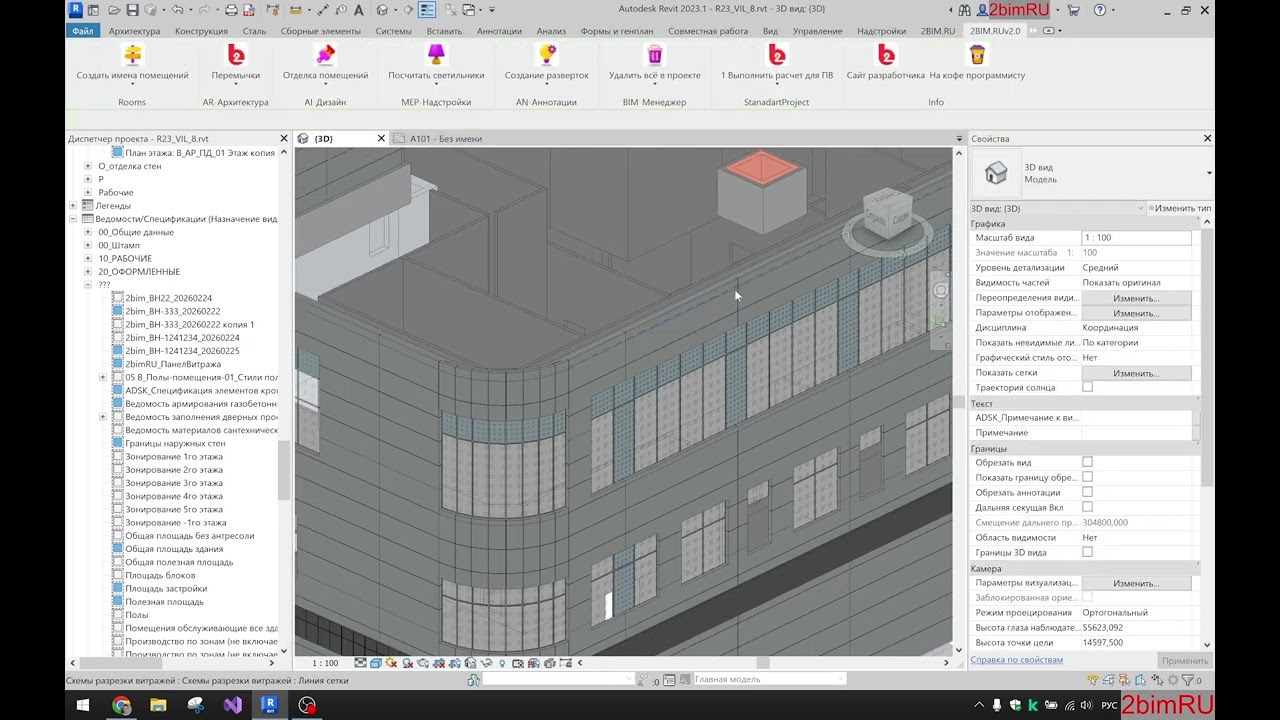Toggle the Траектория солнца checkbox
The height and width of the screenshot is (720, 1280).
tap(1087, 387)
